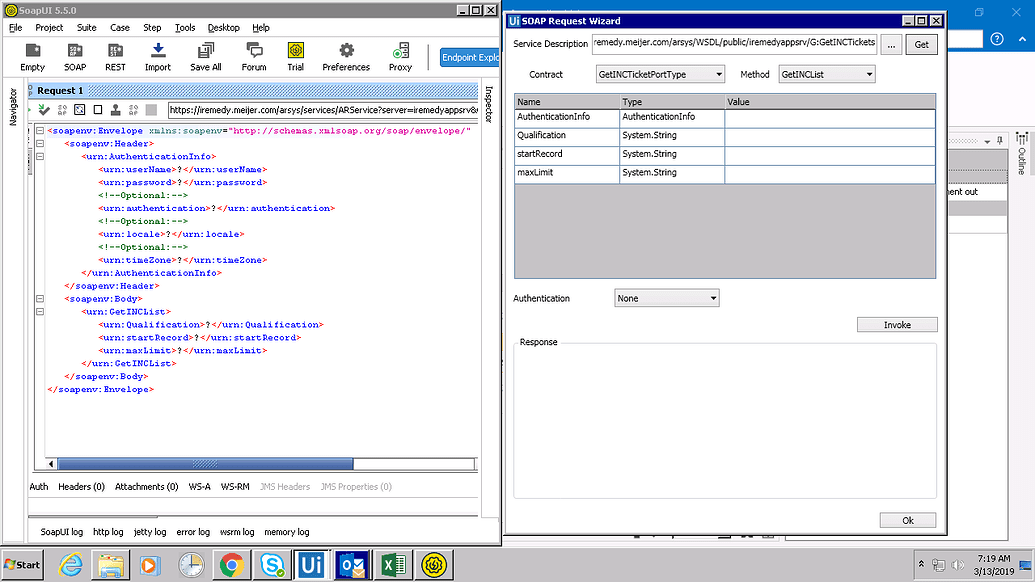Open Preferences from the toolbar

[x=346, y=56]
